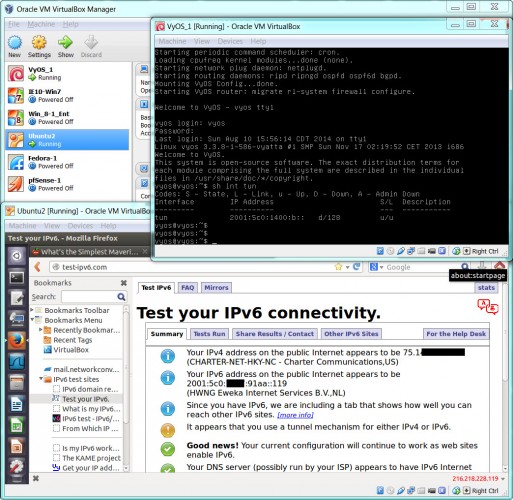This screenshot has height=500, width=513.
Task: Open Other IPv6 Sites tab
Action: pos(351,334)
